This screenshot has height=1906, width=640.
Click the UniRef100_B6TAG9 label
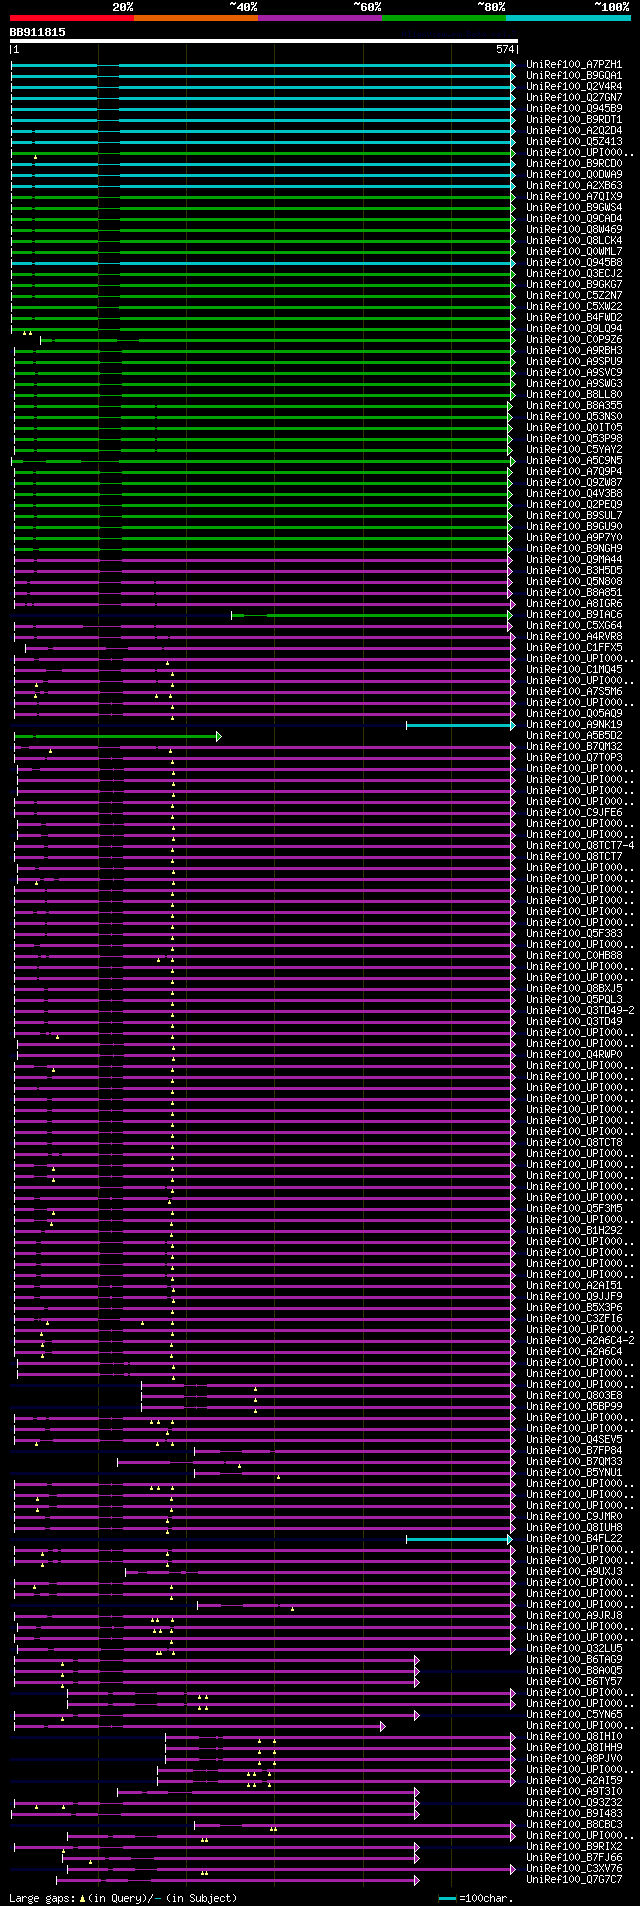click(x=574, y=1659)
